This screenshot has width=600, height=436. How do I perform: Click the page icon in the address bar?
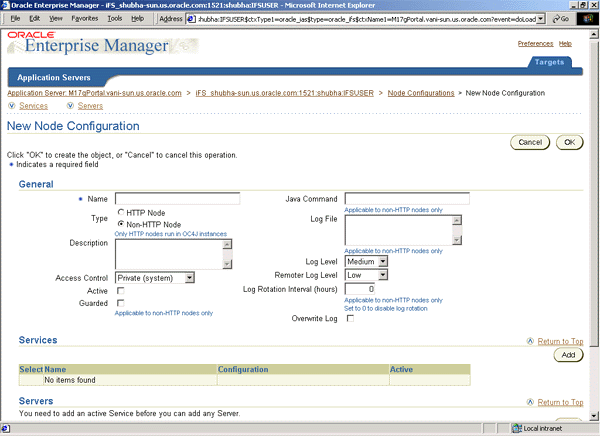point(192,19)
